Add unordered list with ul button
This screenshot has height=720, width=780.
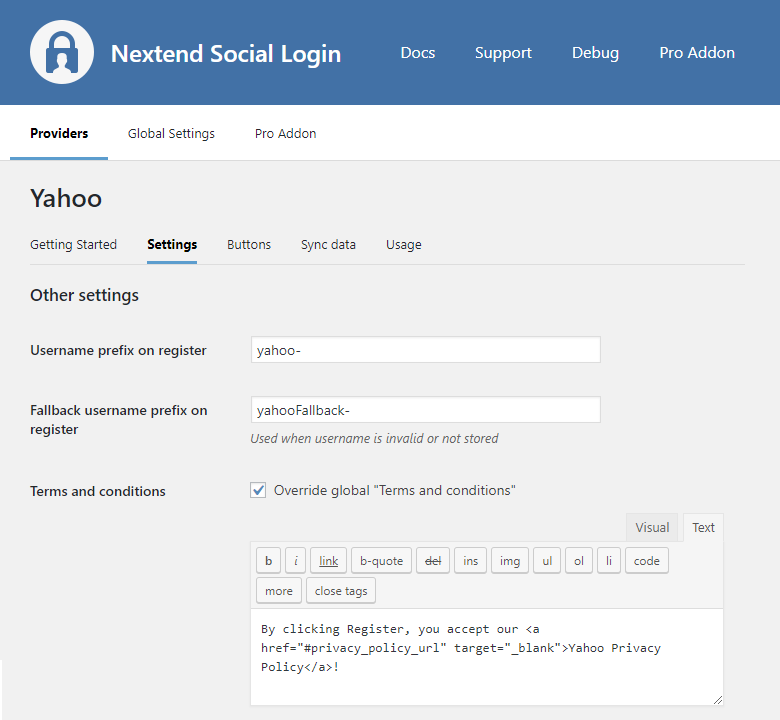[546, 561]
